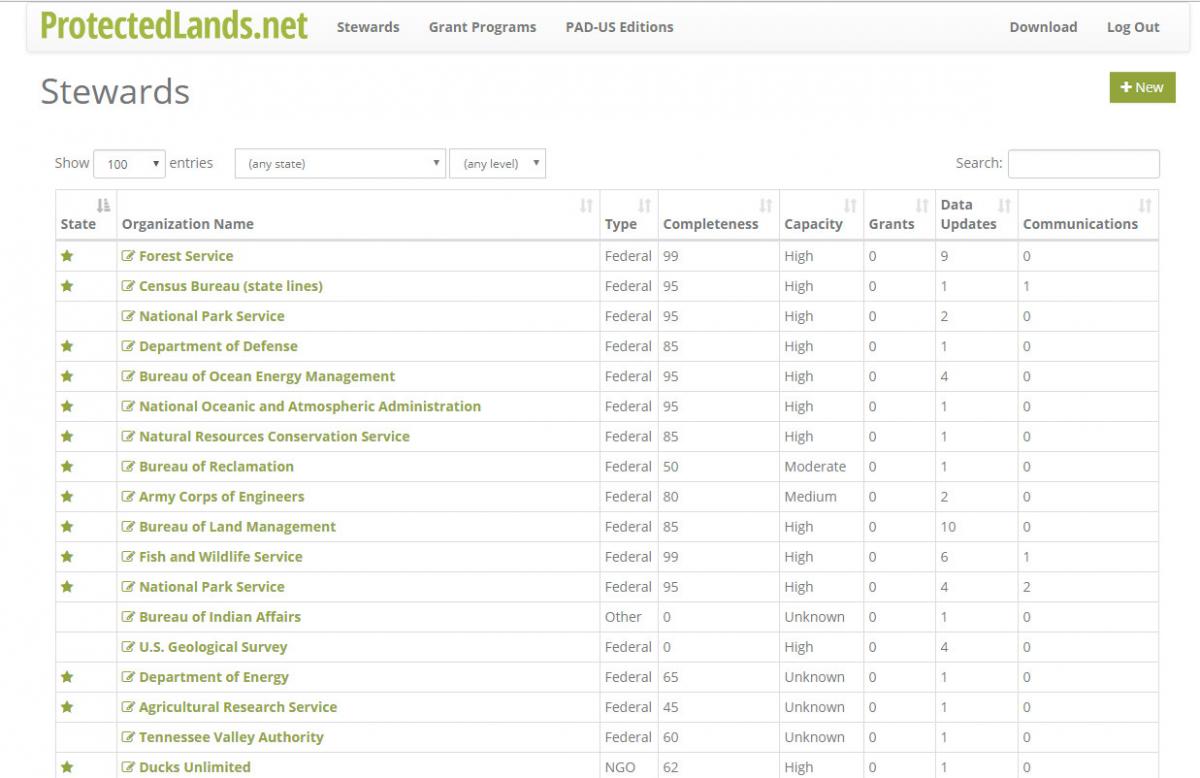
Task: Open the PAD-US Editions nav item
Action: point(619,27)
